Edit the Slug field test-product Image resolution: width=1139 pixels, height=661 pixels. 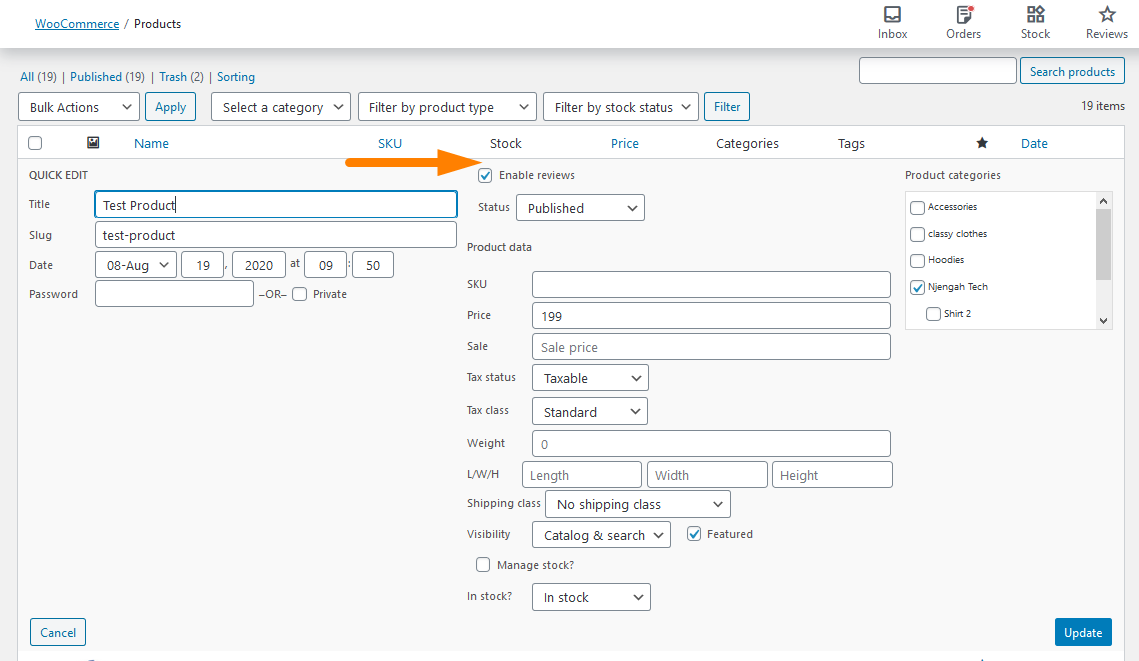click(276, 235)
